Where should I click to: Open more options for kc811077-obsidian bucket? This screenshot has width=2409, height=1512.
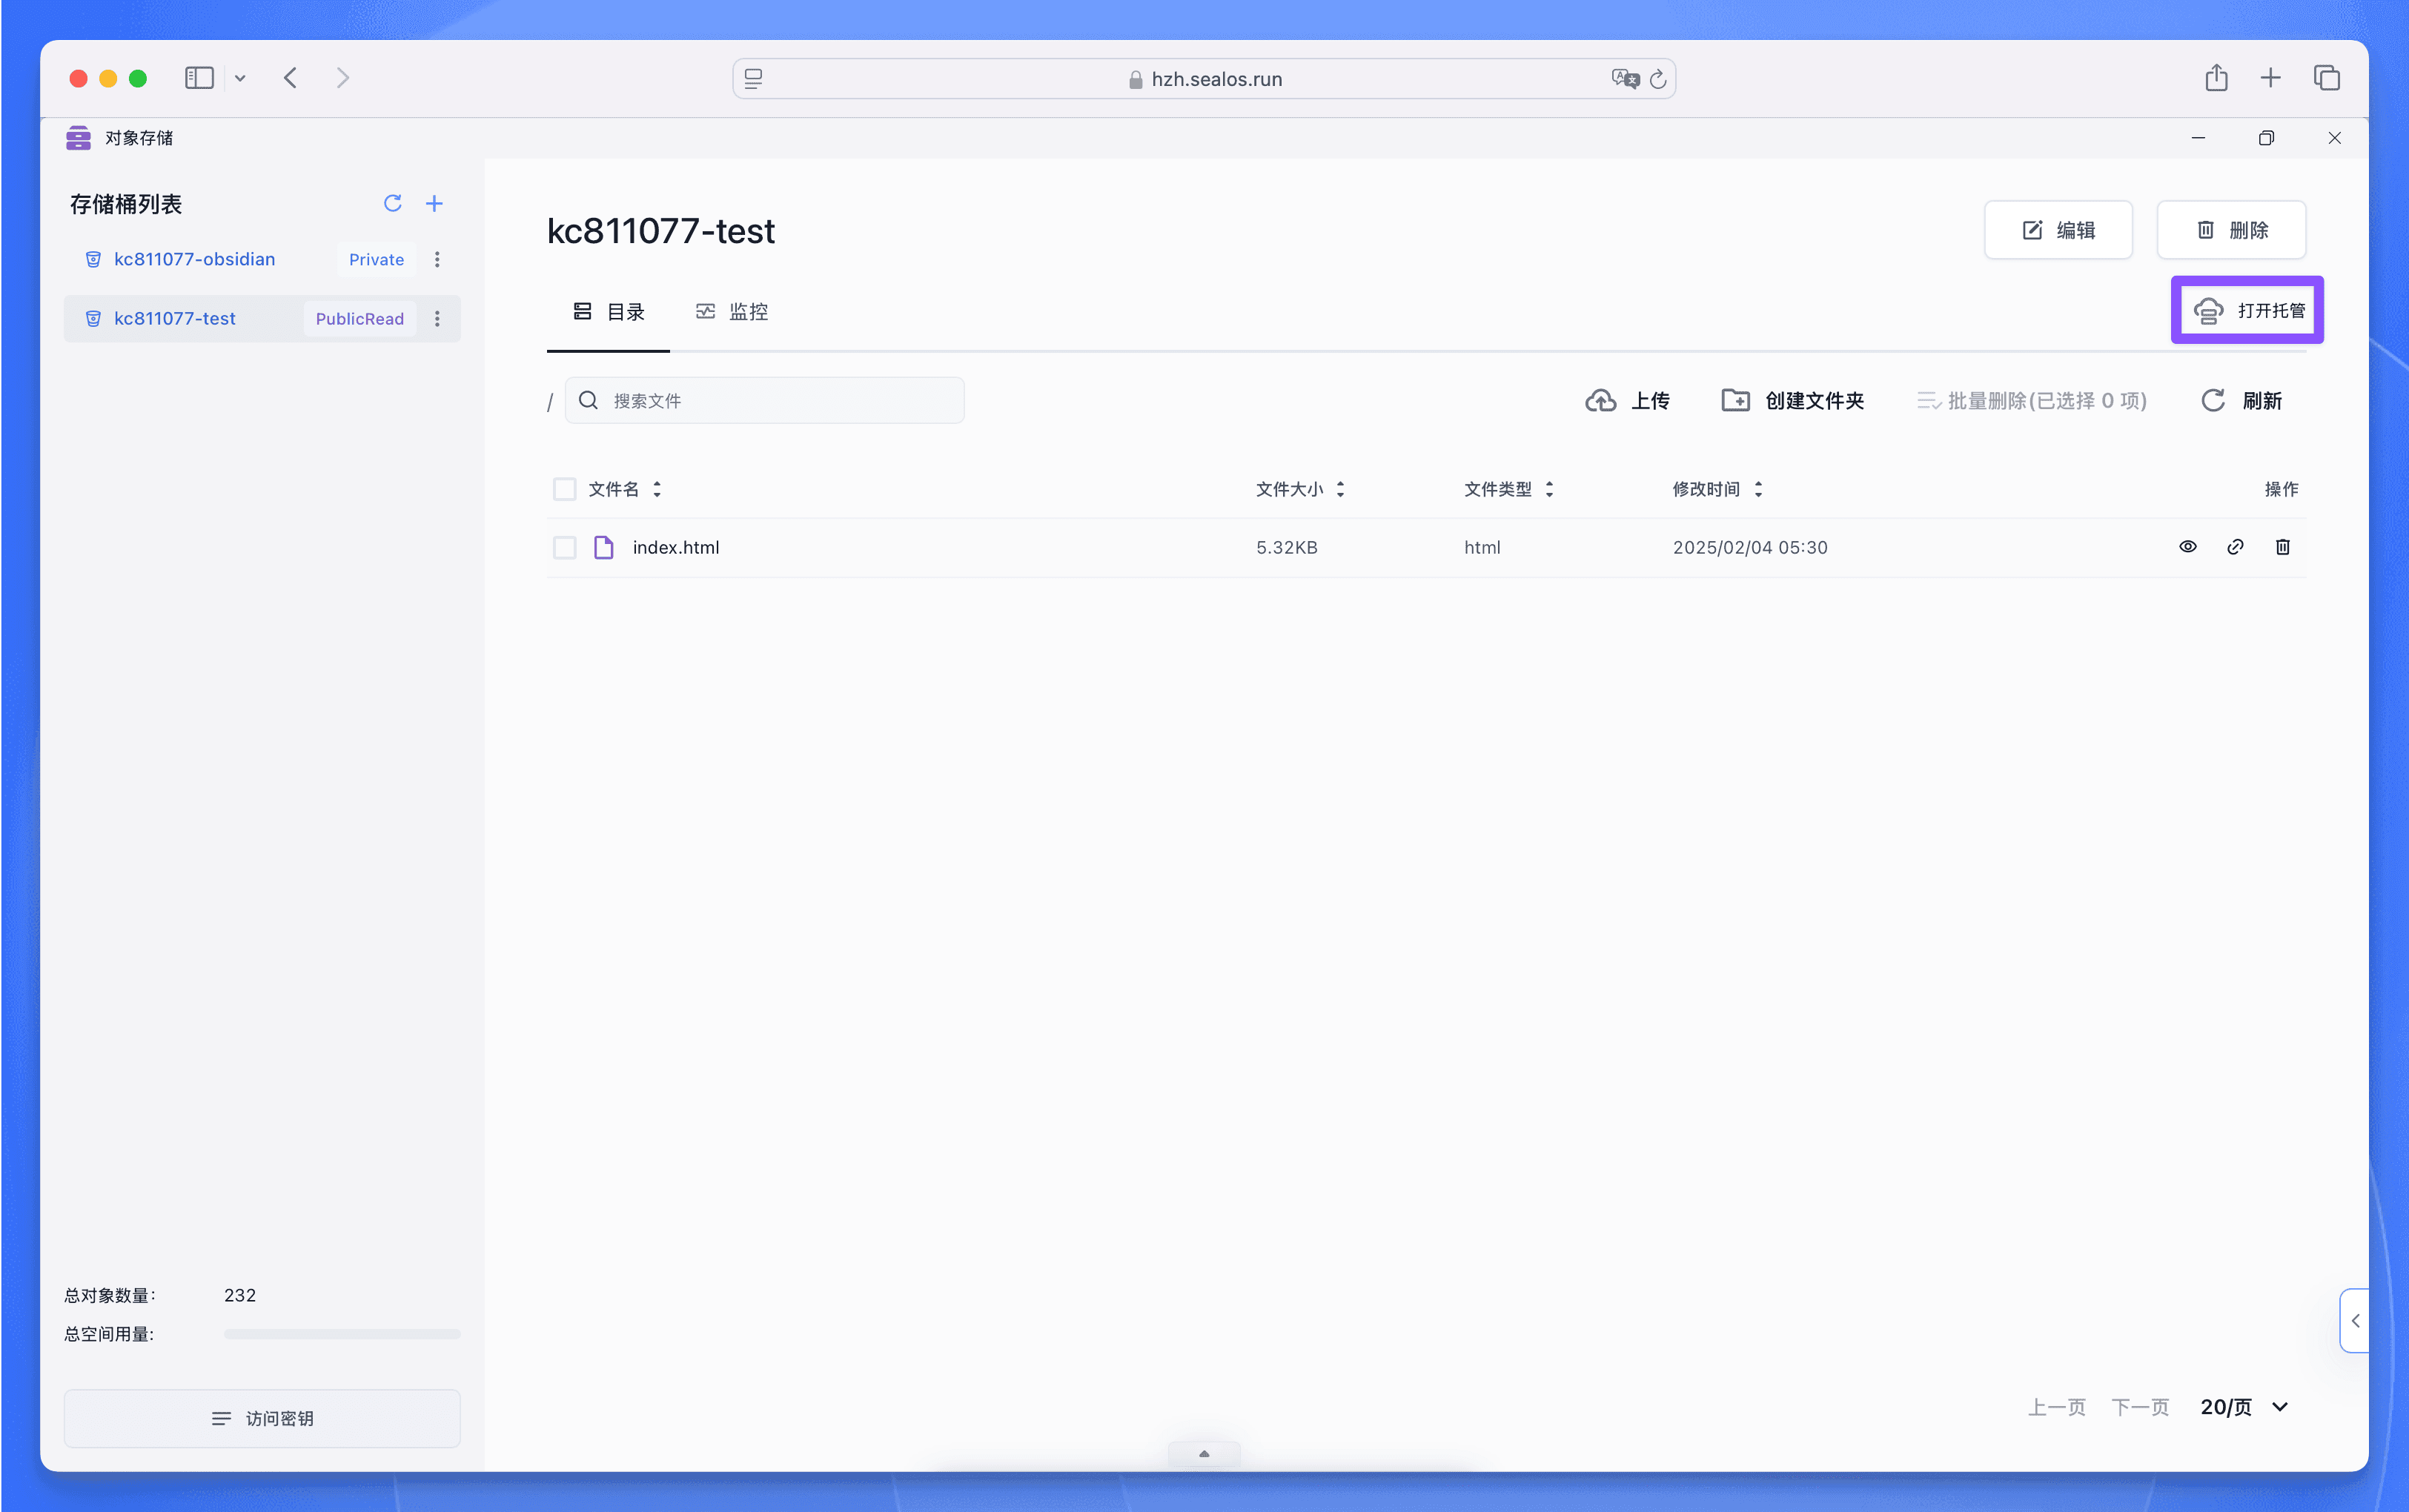tap(437, 259)
